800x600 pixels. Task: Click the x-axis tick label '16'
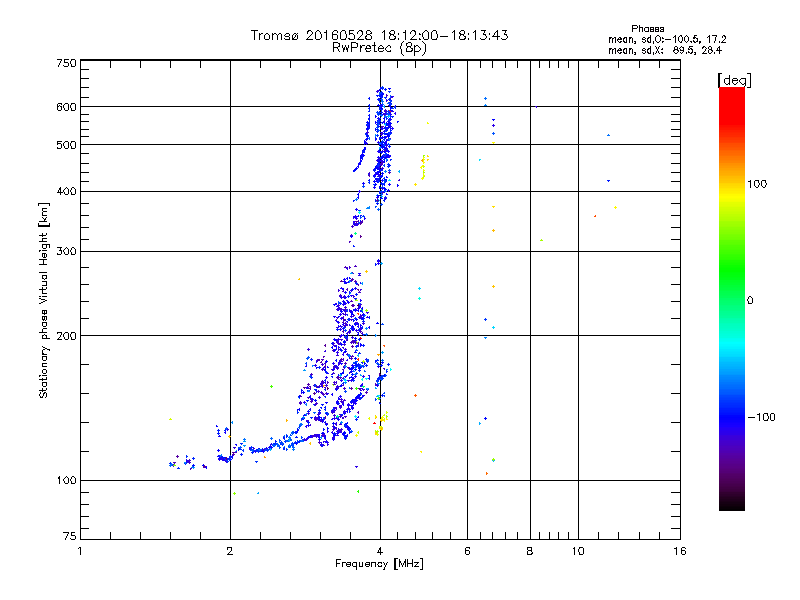point(680,551)
